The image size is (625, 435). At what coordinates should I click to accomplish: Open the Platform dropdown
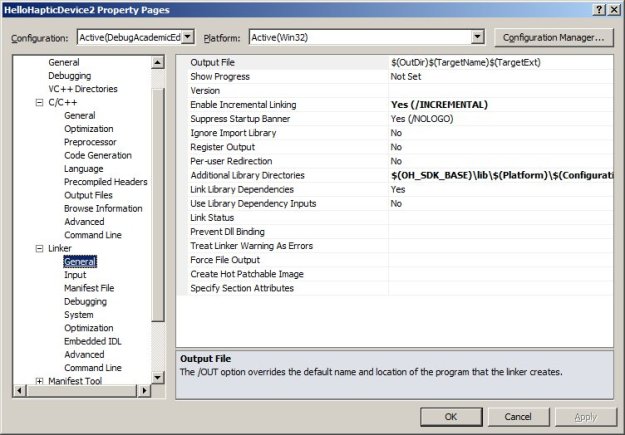(x=476, y=38)
